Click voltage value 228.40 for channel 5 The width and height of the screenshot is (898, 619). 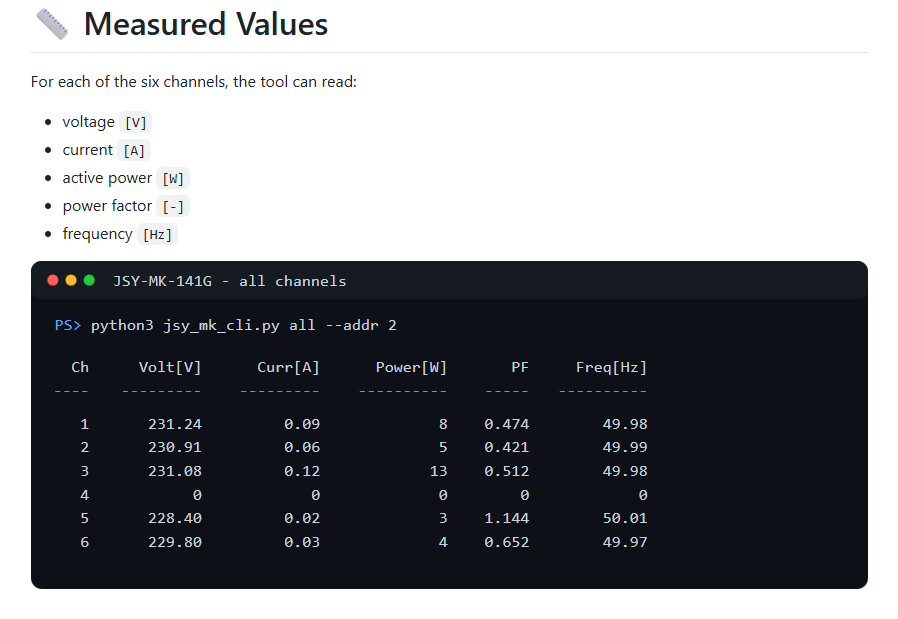[x=175, y=518]
